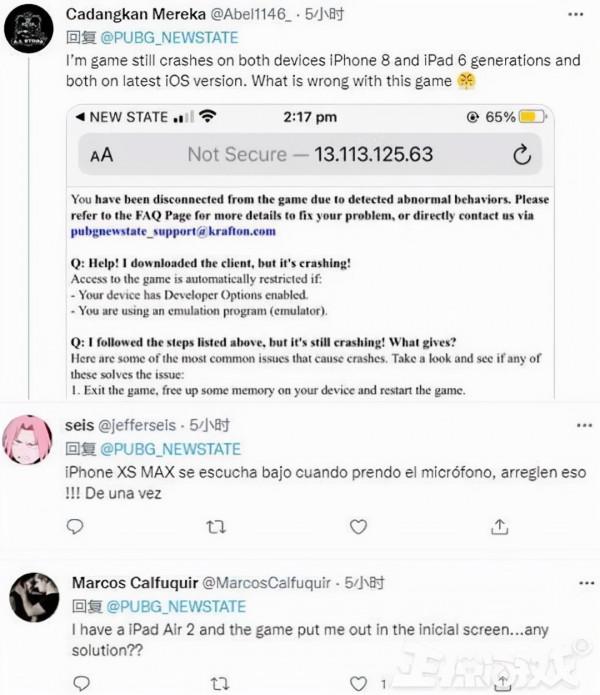Click @PUBG_NEWSTATE mention in seis's reply
Viewport: 600px width, 695px height.
(171, 447)
